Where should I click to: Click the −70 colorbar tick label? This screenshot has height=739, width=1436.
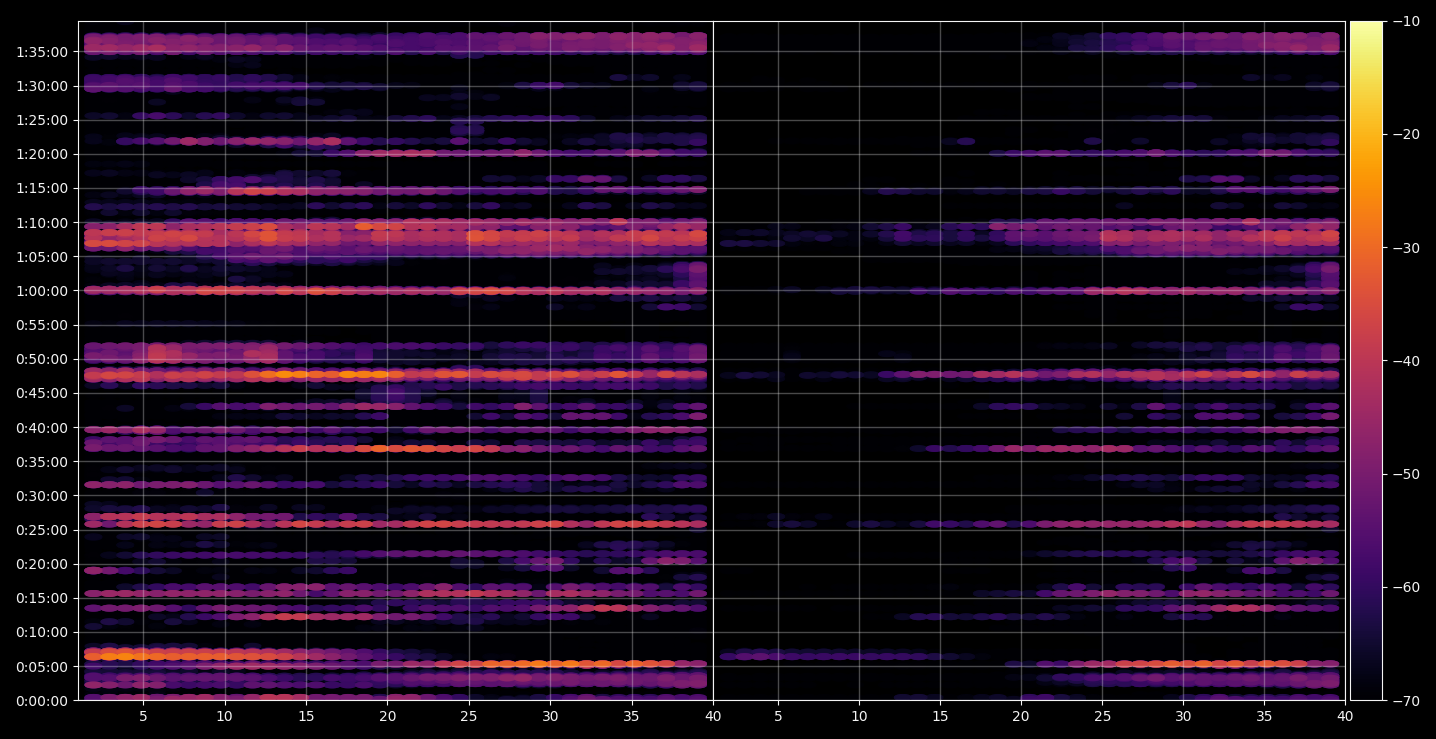pyautogui.click(x=1406, y=700)
